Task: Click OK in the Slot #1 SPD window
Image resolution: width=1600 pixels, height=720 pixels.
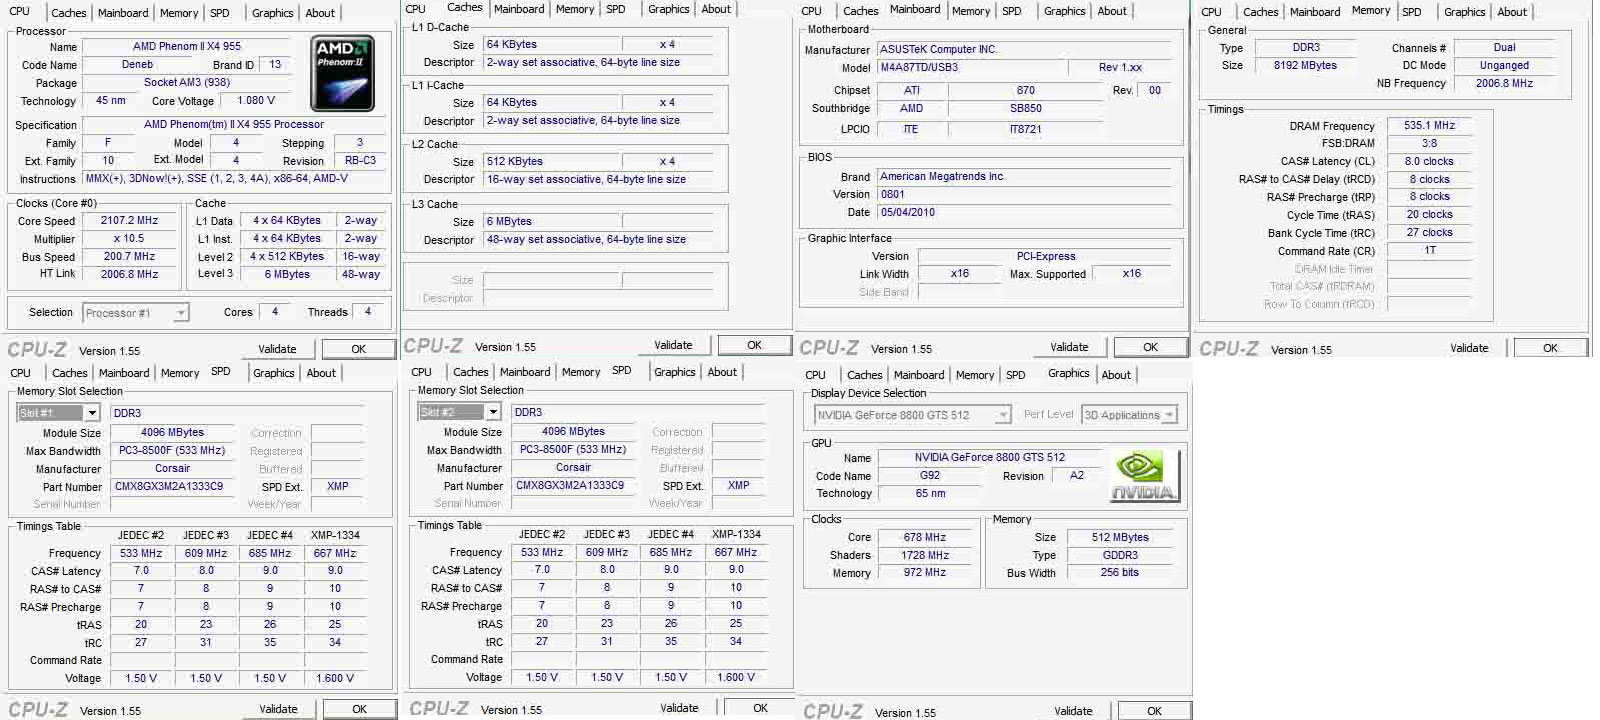Action: click(x=360, y=709)
